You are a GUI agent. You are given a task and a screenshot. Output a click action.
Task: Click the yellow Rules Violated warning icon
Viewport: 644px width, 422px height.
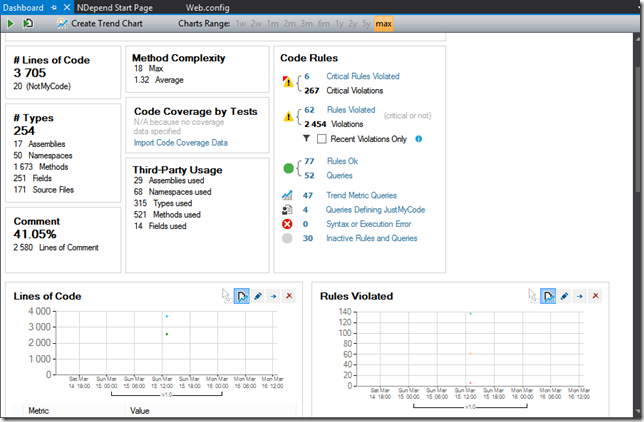pos(288,116)
